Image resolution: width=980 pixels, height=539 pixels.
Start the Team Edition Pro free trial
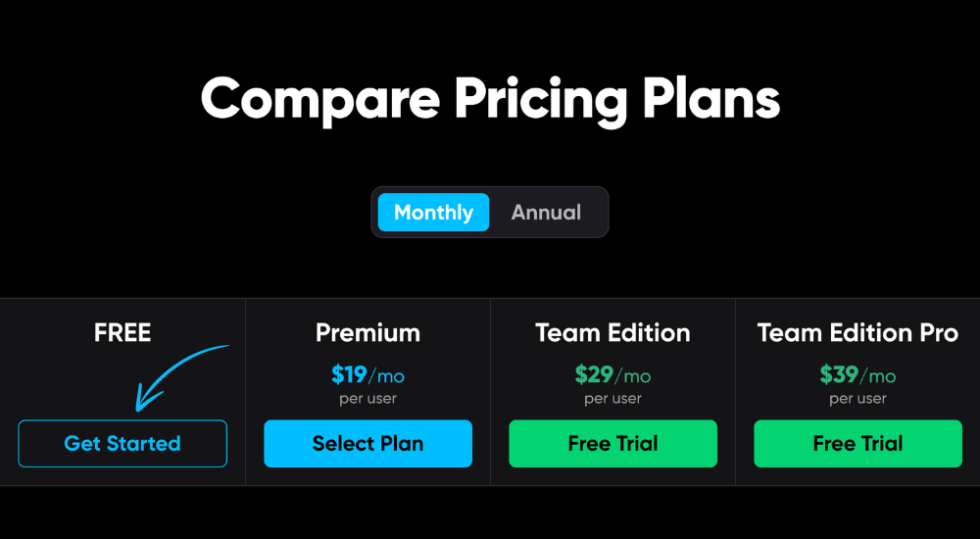click(x=858, y=443)
